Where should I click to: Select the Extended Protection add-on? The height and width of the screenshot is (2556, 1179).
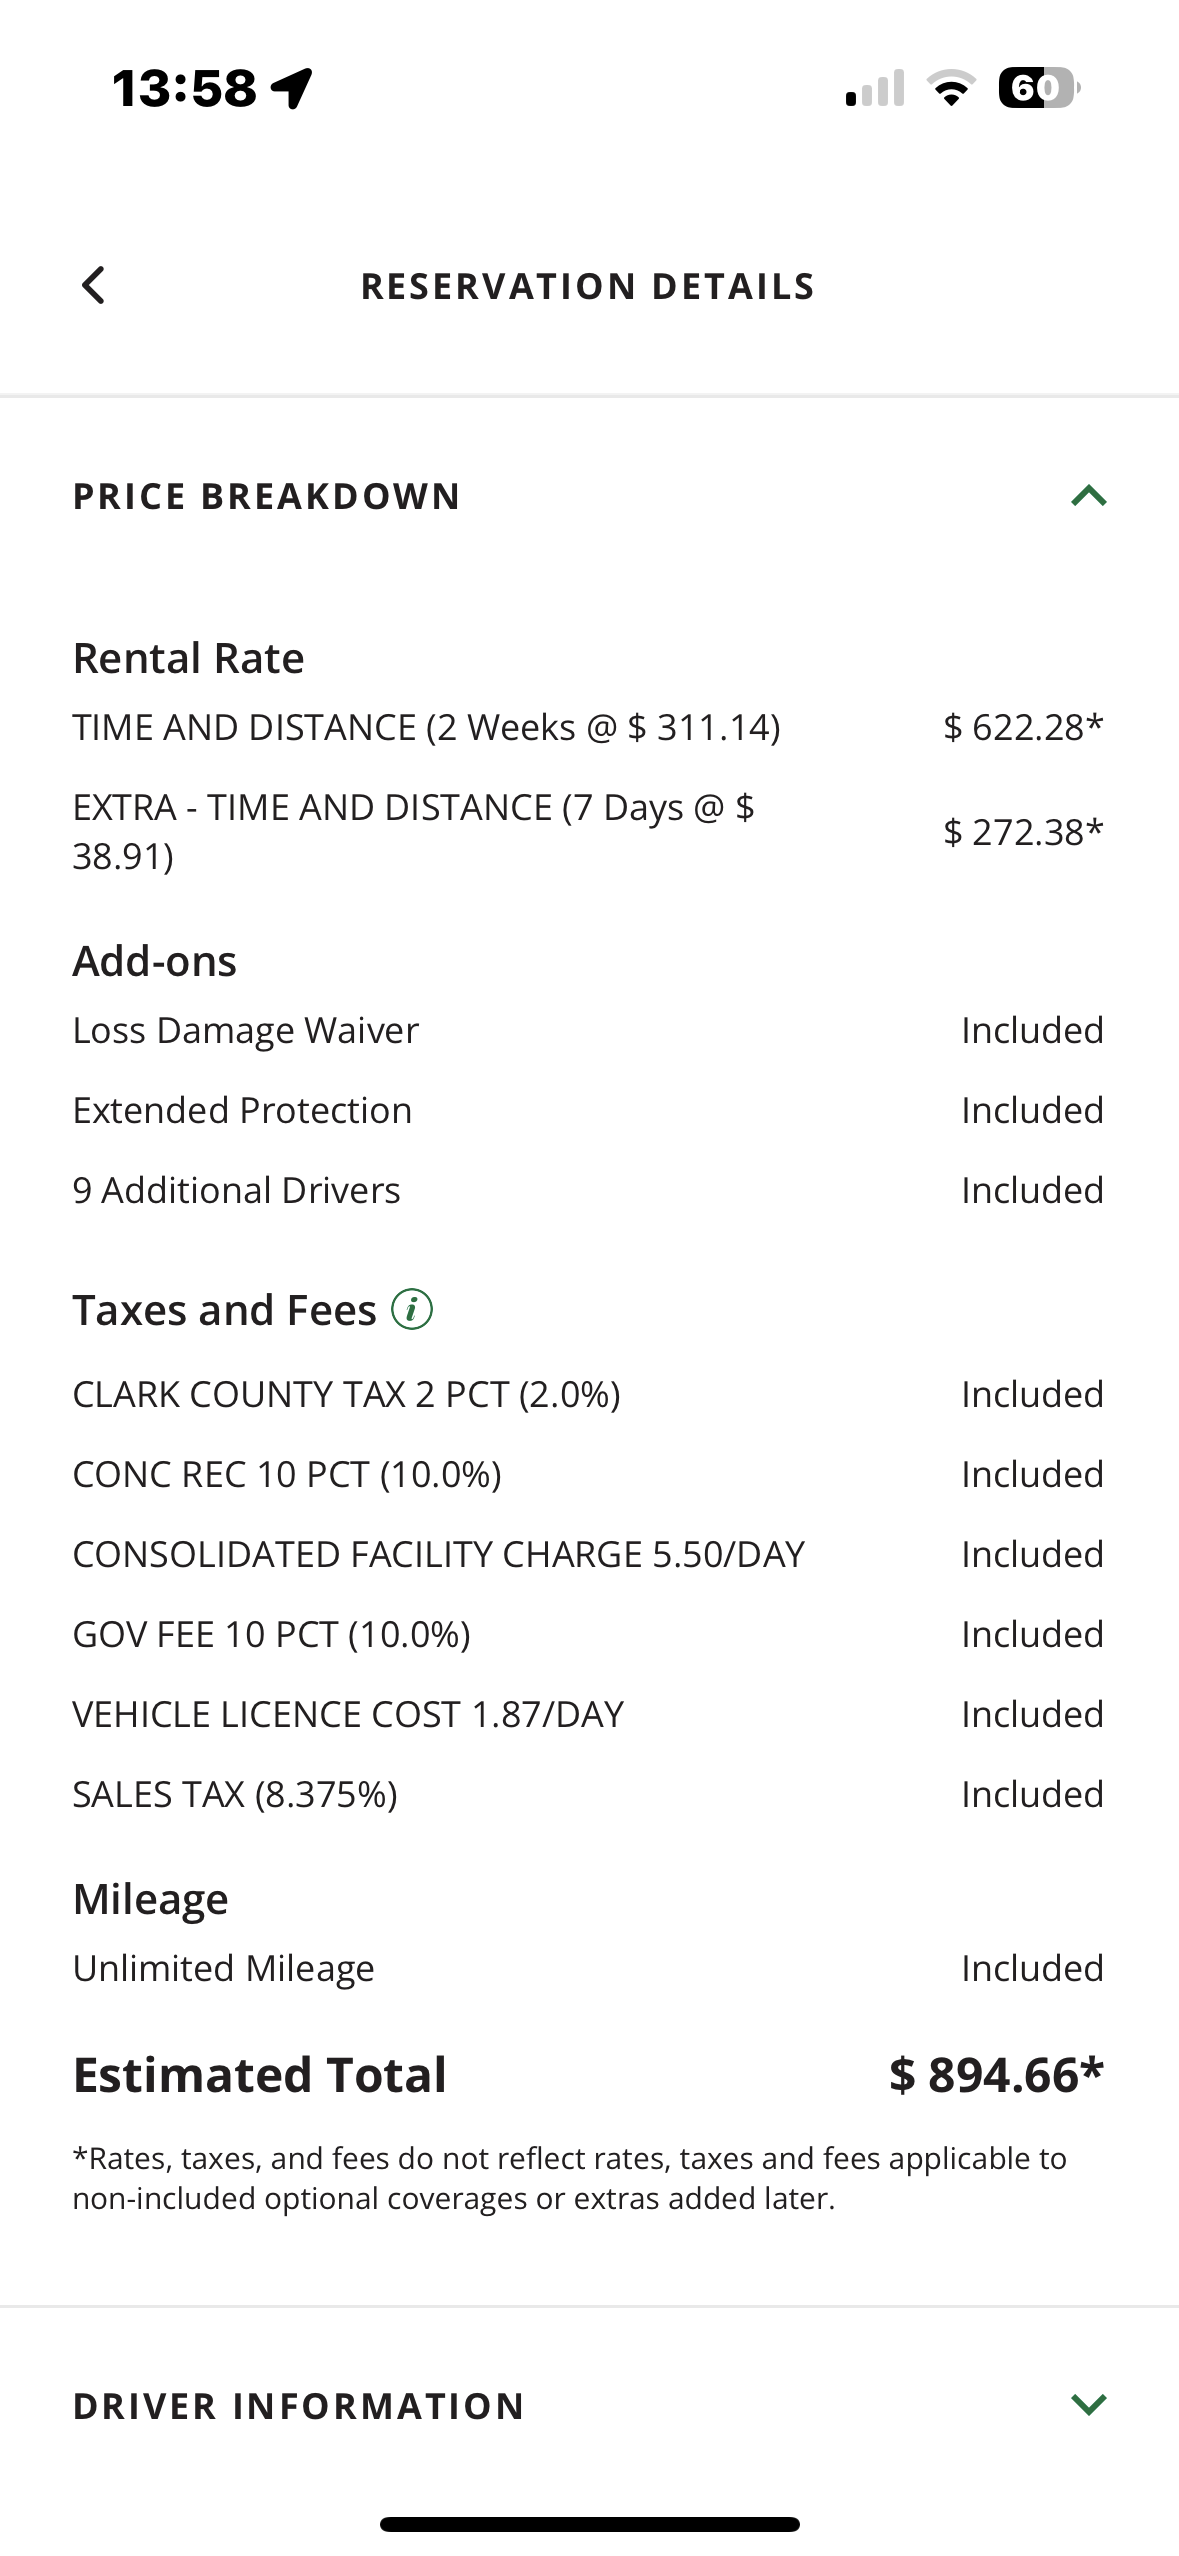tap(243, 1110)
